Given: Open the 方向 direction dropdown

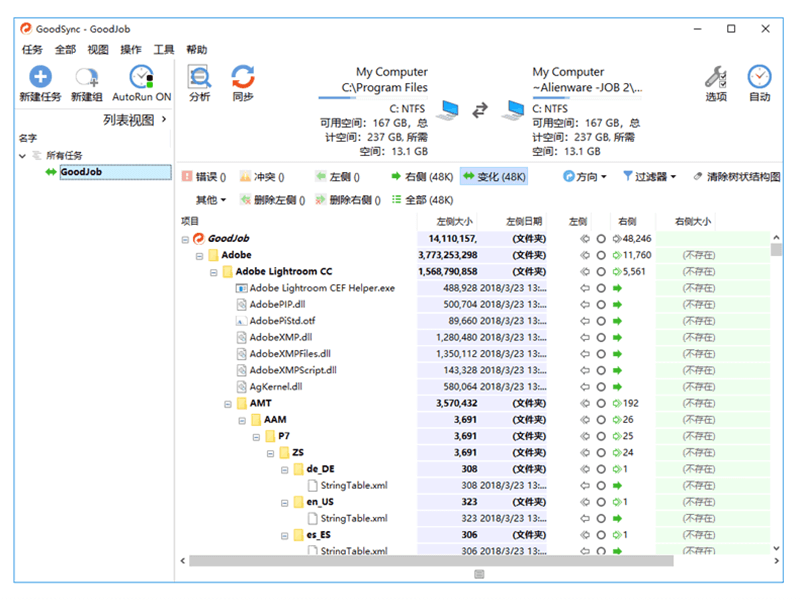Looking at the screenshot, I should [x=584, y=177].
